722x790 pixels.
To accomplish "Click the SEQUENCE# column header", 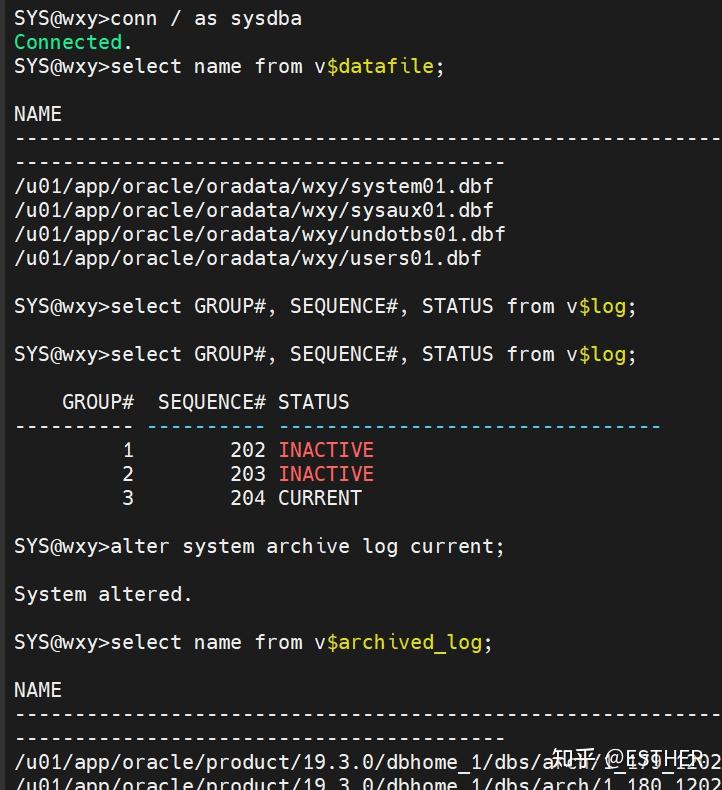I will pos(212,402).
